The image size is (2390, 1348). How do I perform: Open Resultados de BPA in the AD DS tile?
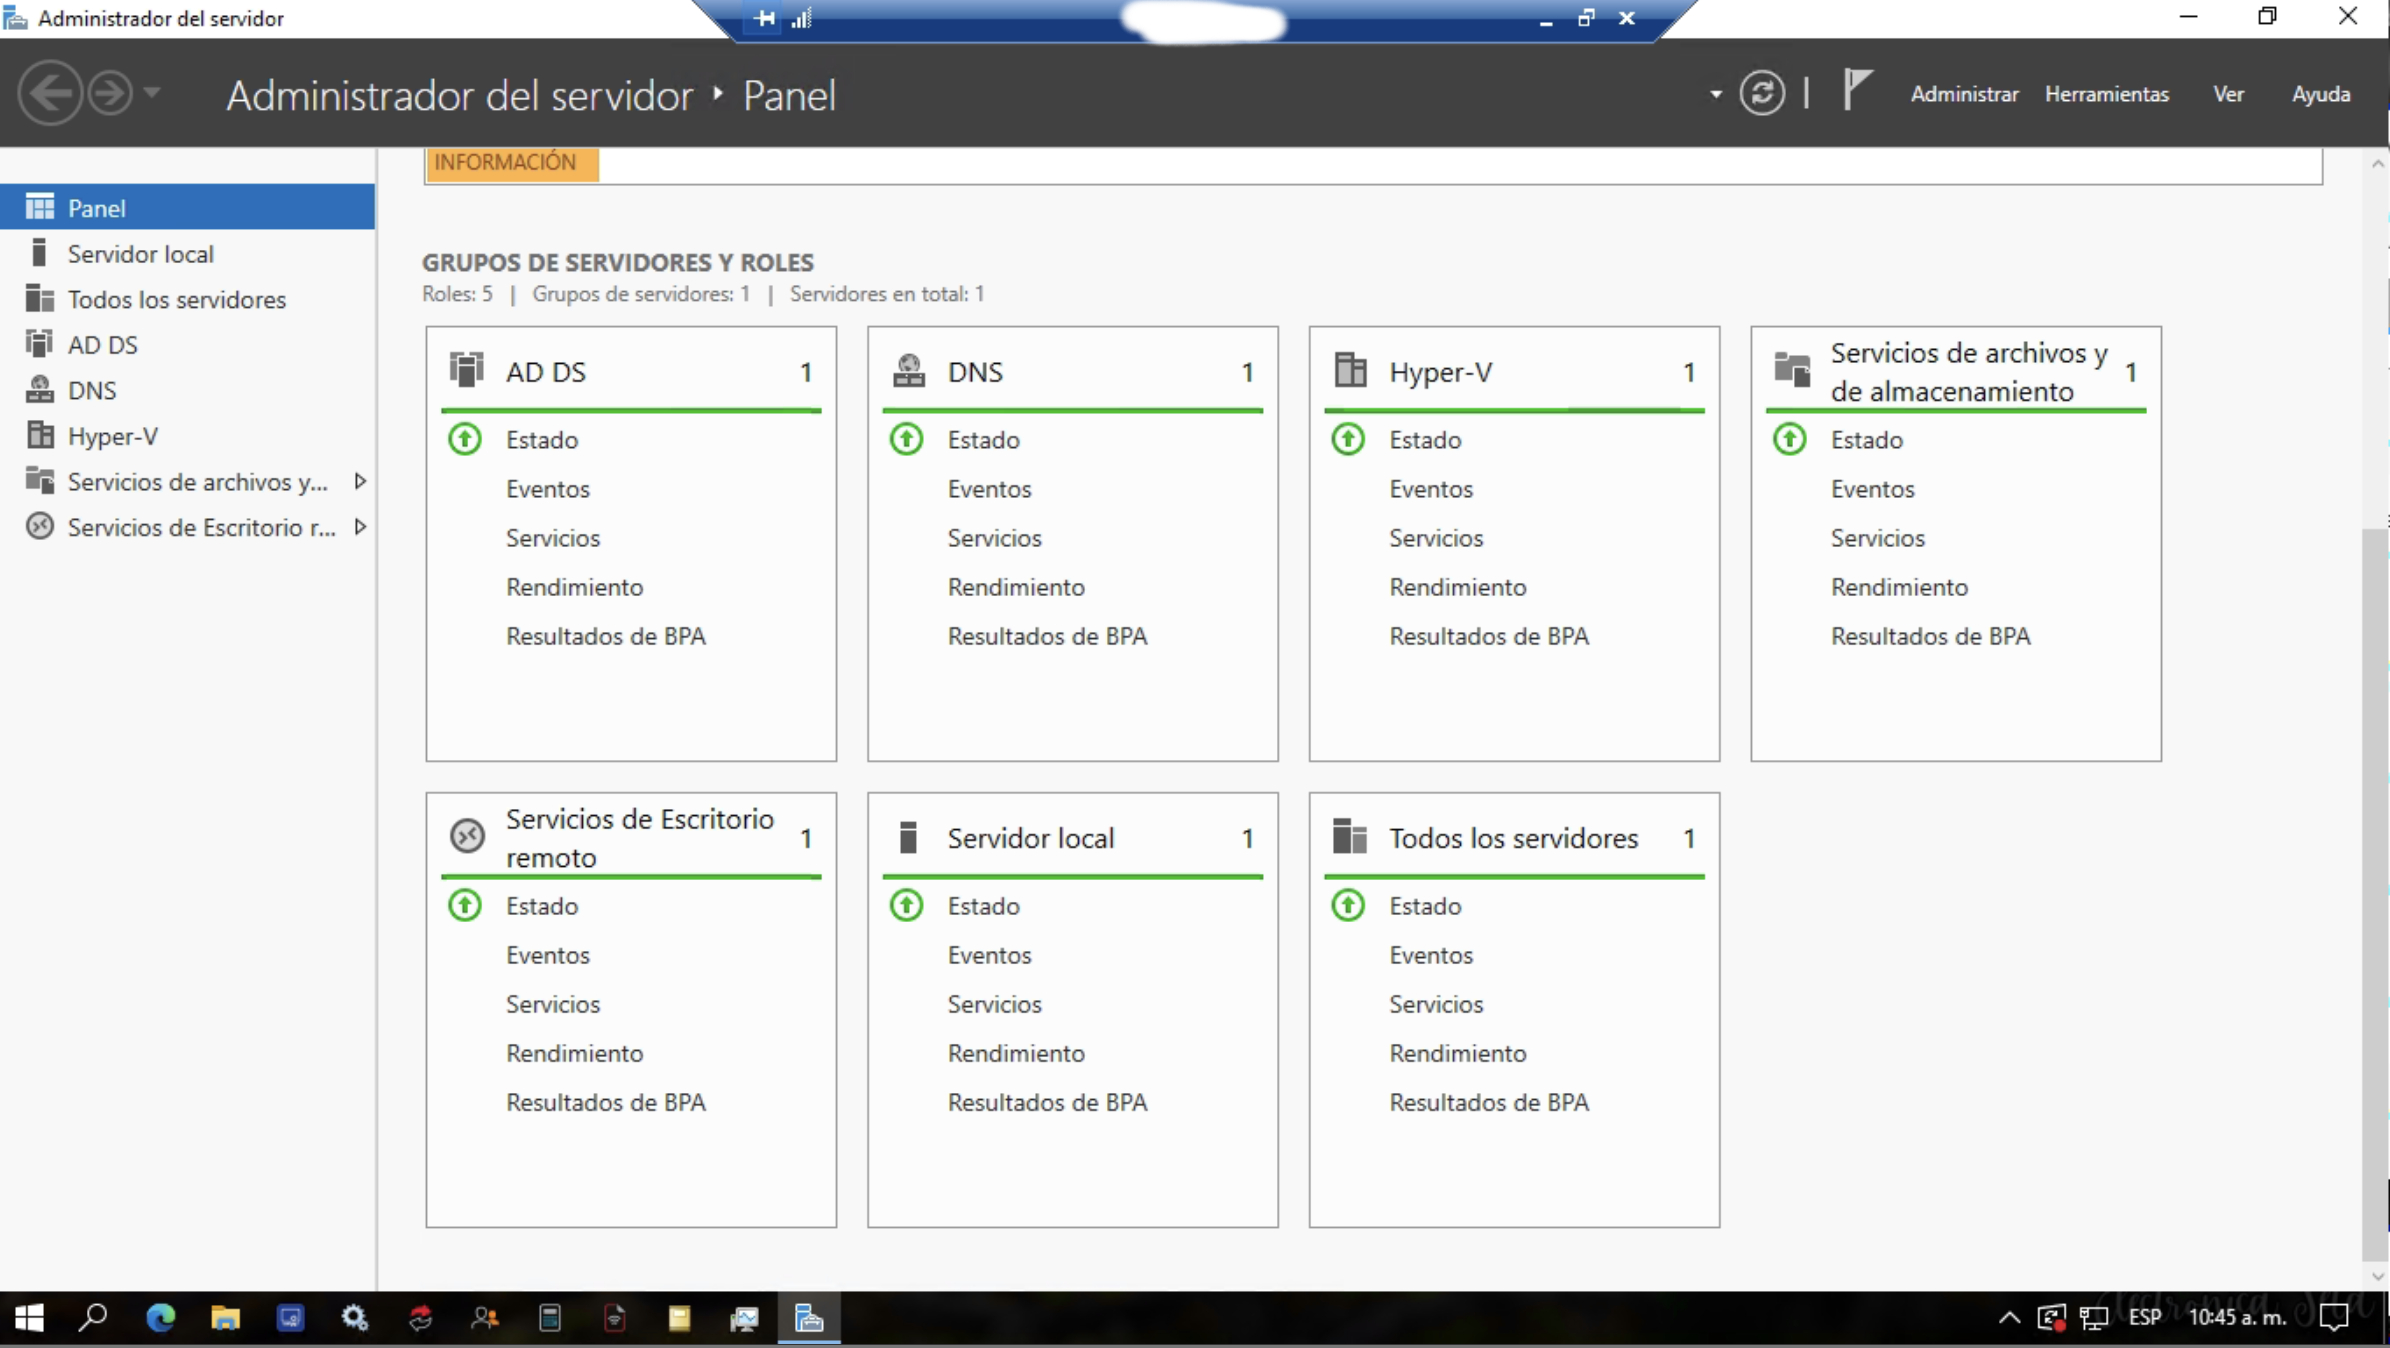[x=606, y=636]
